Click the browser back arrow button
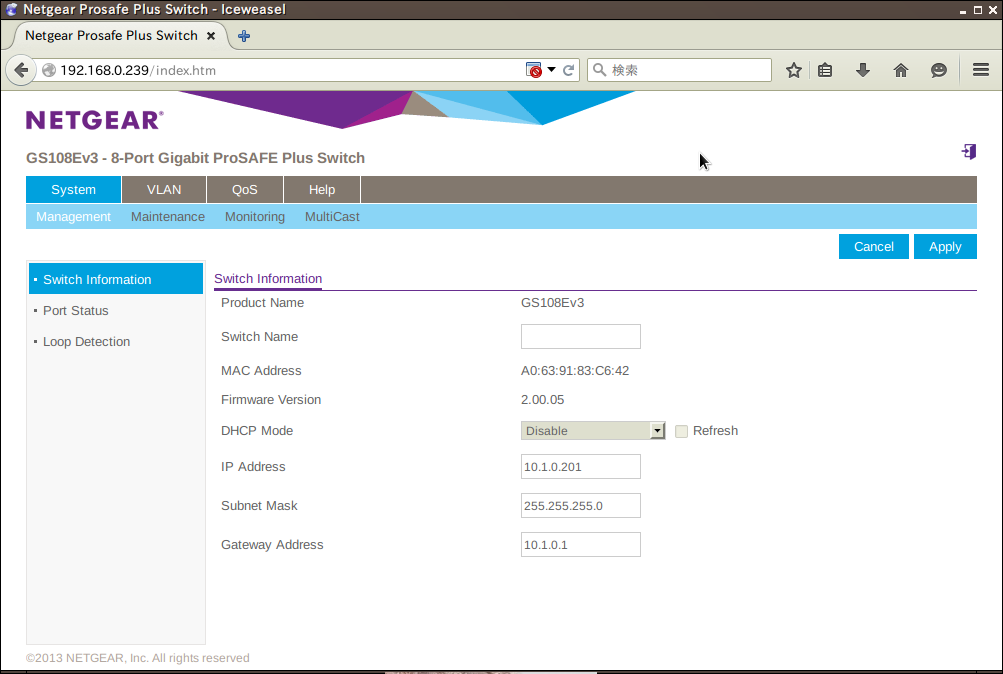 (x=21, y=70)
